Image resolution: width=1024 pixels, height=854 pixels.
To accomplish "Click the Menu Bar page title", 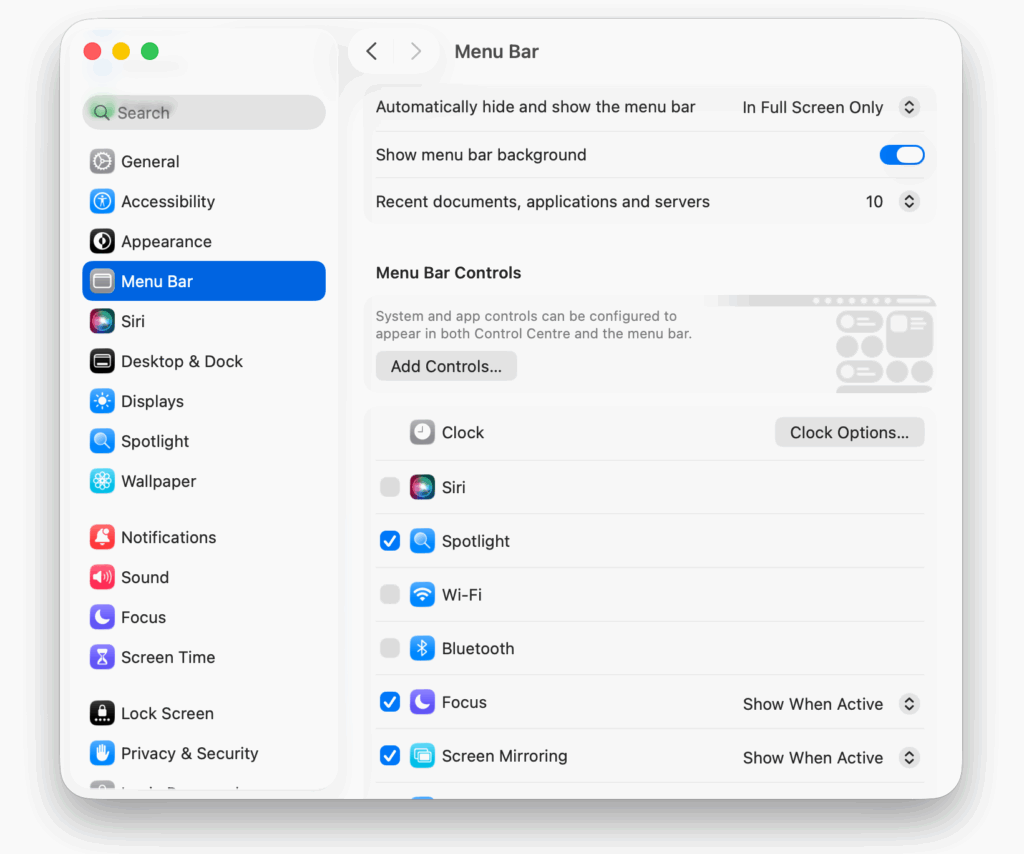I will coord(496,52).
